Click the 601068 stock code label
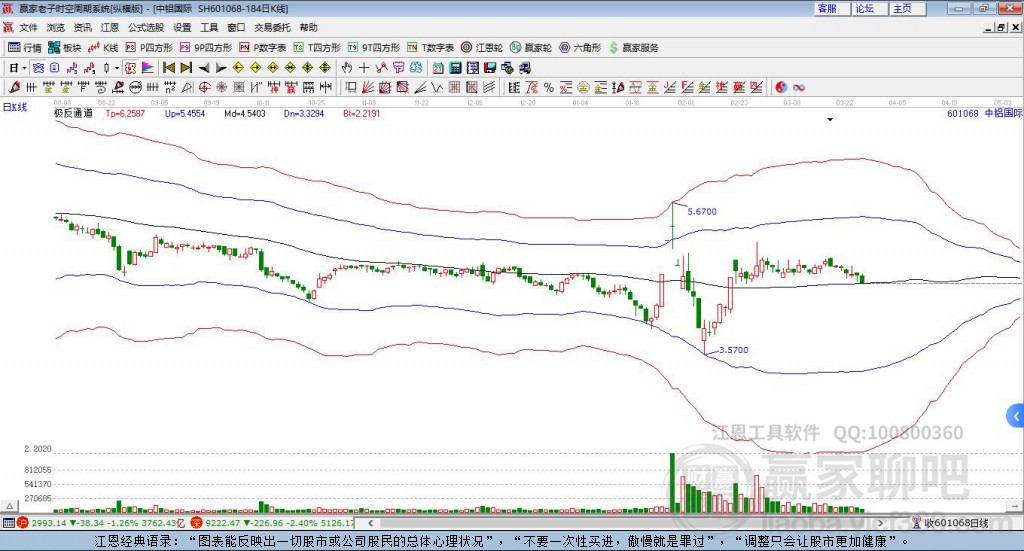The width and height of the screenshot is (1024, 551). 963,113
